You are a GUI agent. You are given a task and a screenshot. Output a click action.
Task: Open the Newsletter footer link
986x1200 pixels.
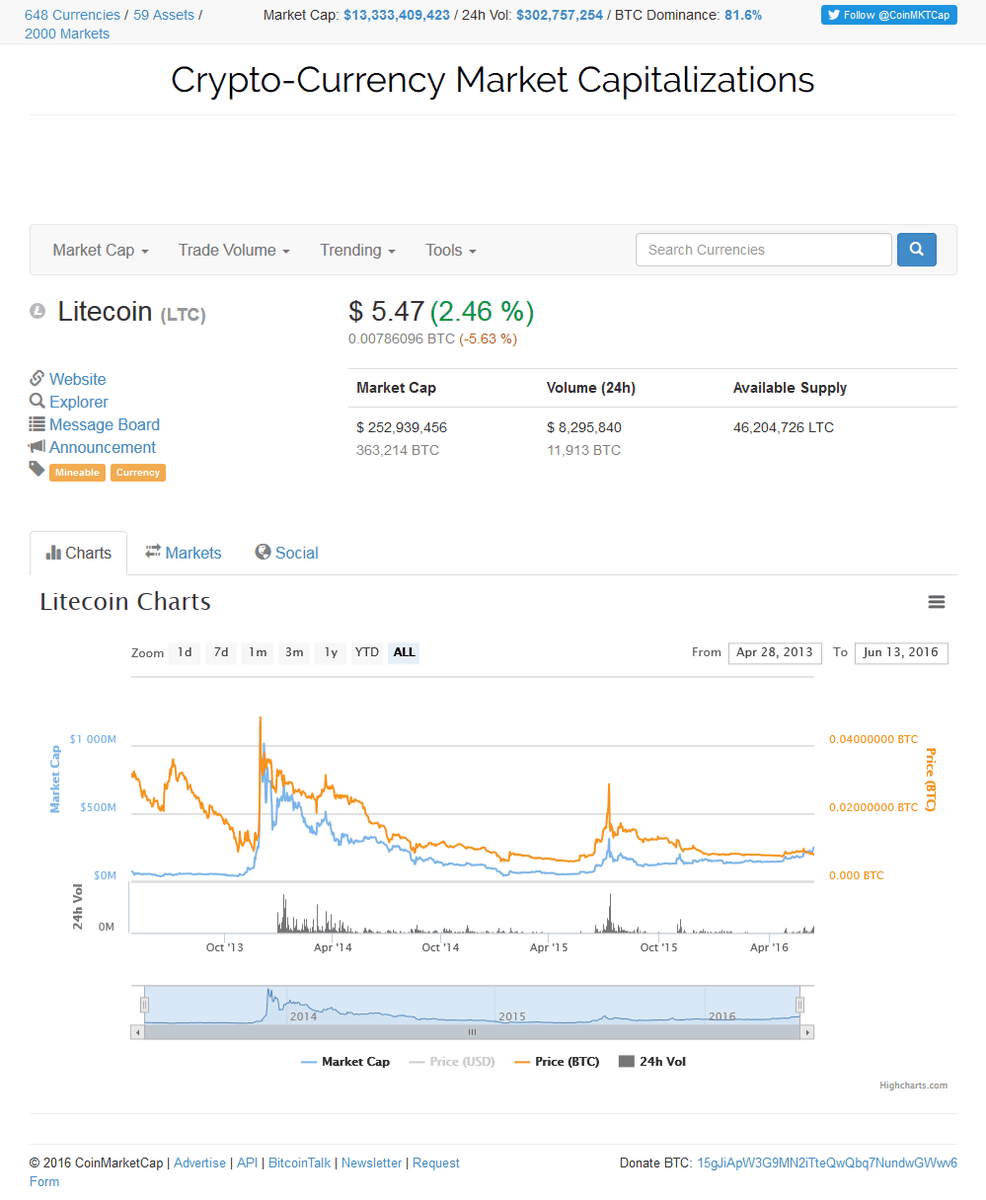pyautogui.click(x=372, y=1163)
